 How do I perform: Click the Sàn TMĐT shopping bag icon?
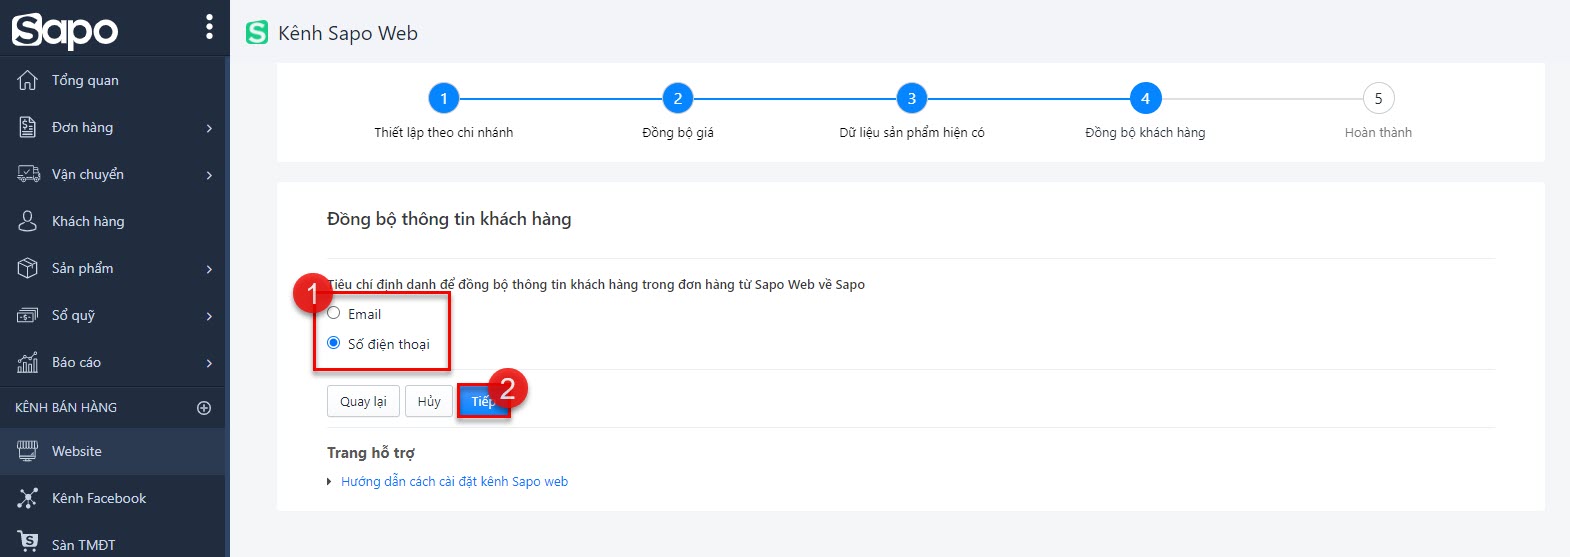tap(28, 543)
